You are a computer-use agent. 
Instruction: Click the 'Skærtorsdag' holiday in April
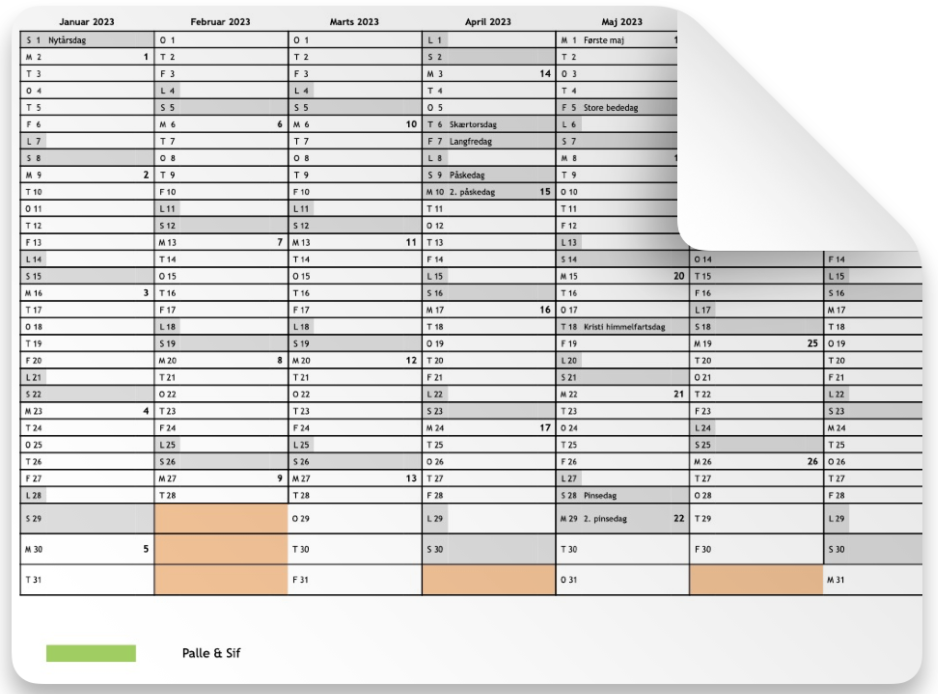[473, 124]
